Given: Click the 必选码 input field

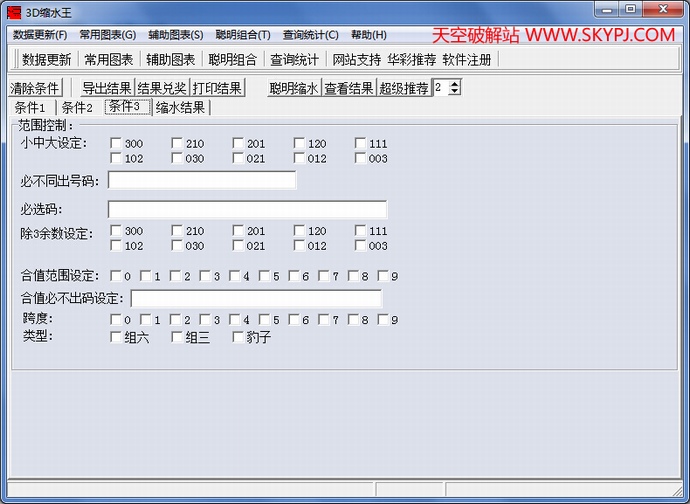Looking at the screenshot, I should click(x=247, y=210).
